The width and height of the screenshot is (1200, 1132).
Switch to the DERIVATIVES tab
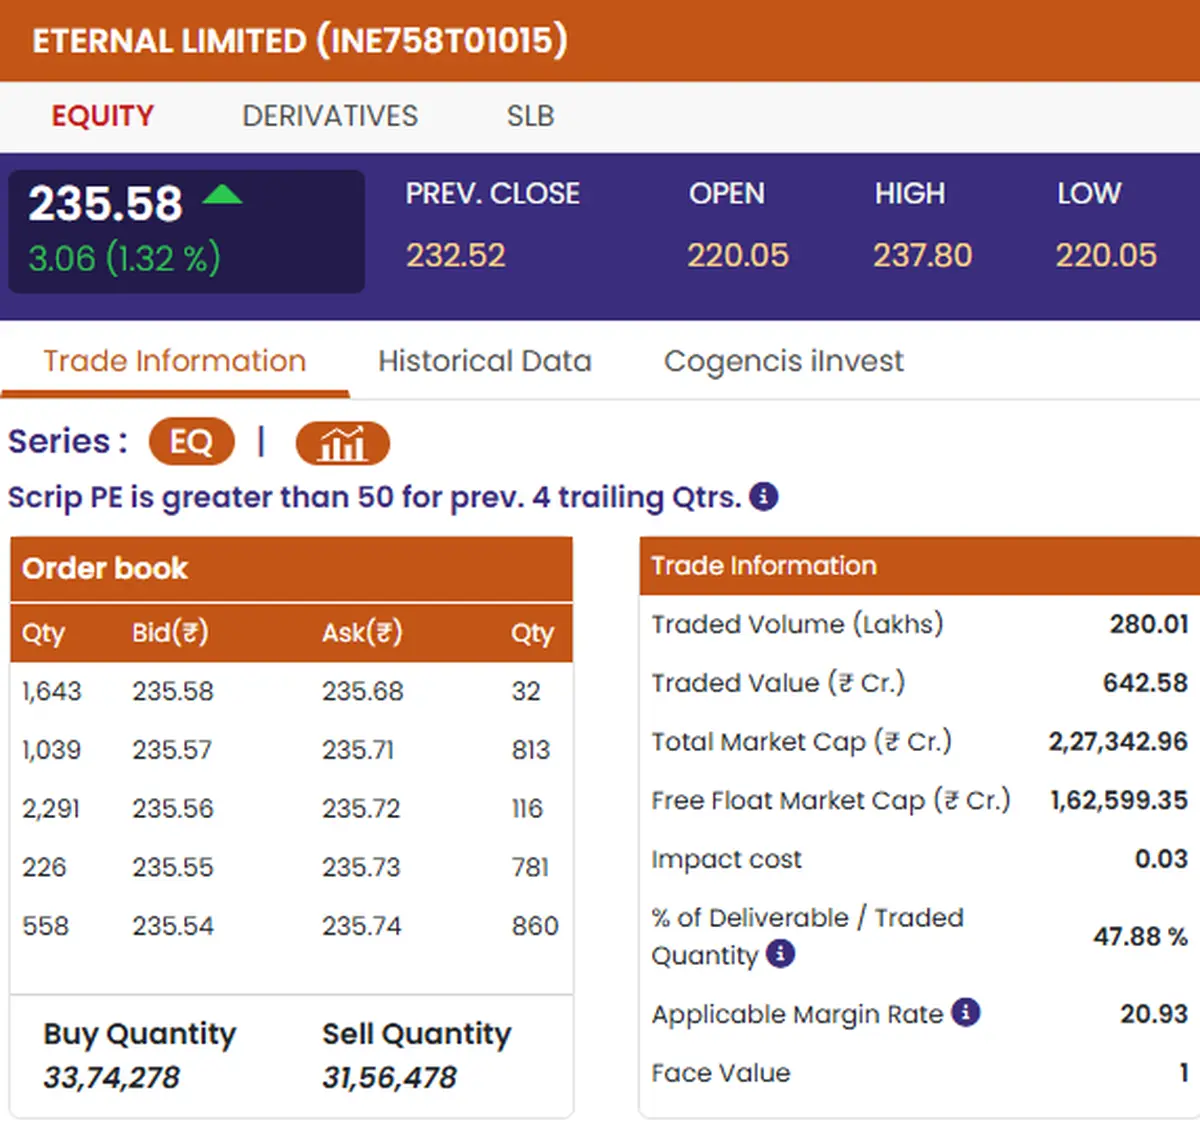pyautogui.click(x=330, y=116)
